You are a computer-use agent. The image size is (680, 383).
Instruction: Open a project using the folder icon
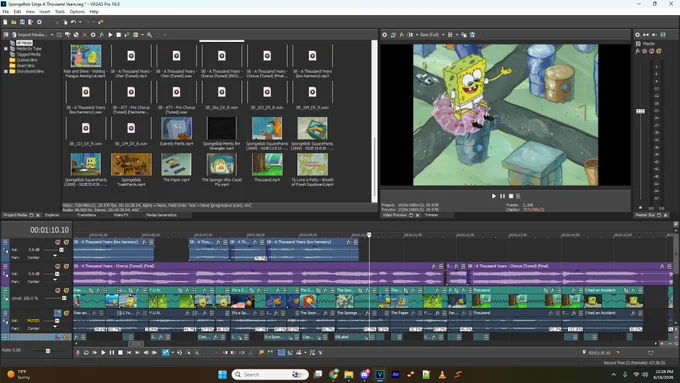14,22
